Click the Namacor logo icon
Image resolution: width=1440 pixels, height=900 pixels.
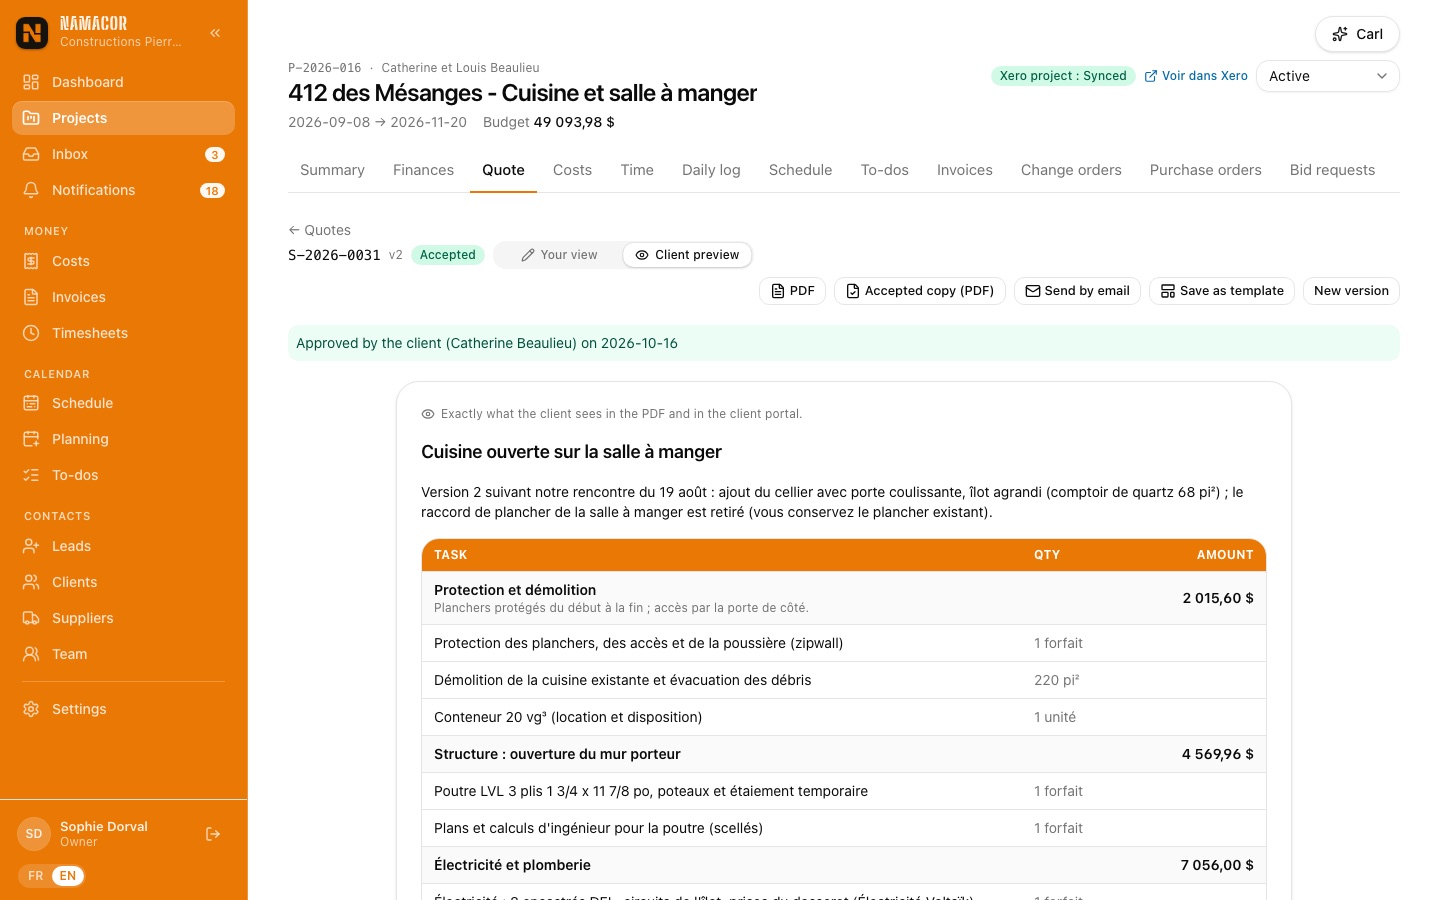pos(32,33)
